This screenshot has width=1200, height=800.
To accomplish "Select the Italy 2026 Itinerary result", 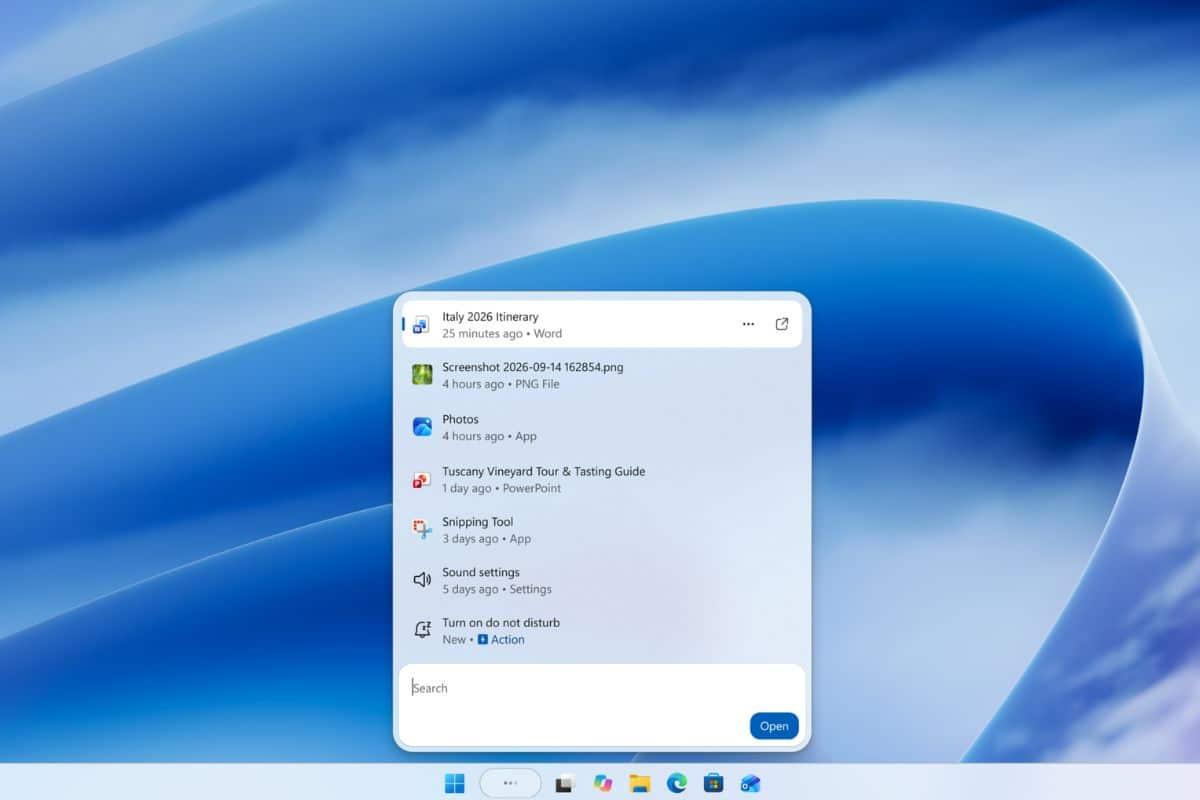I will pos(602,324).
